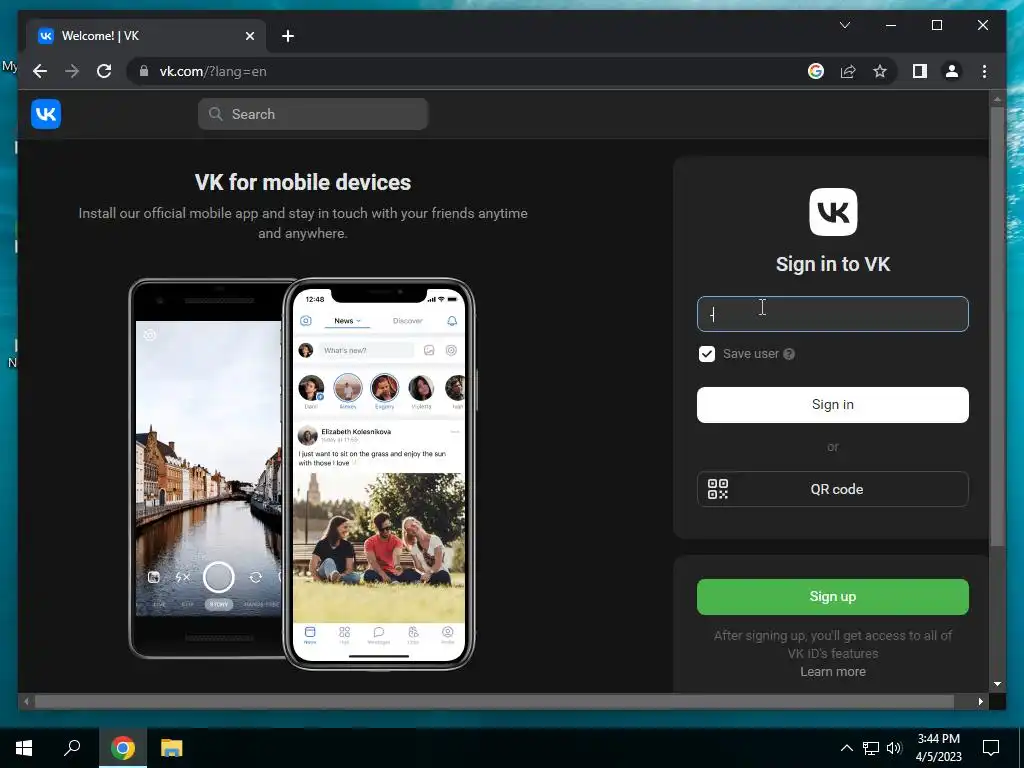Image resolution: width=1024 pixels, height=768 pixels.
Task: Click Chrome in the taskbar
Action: click(x=123, y=748)
